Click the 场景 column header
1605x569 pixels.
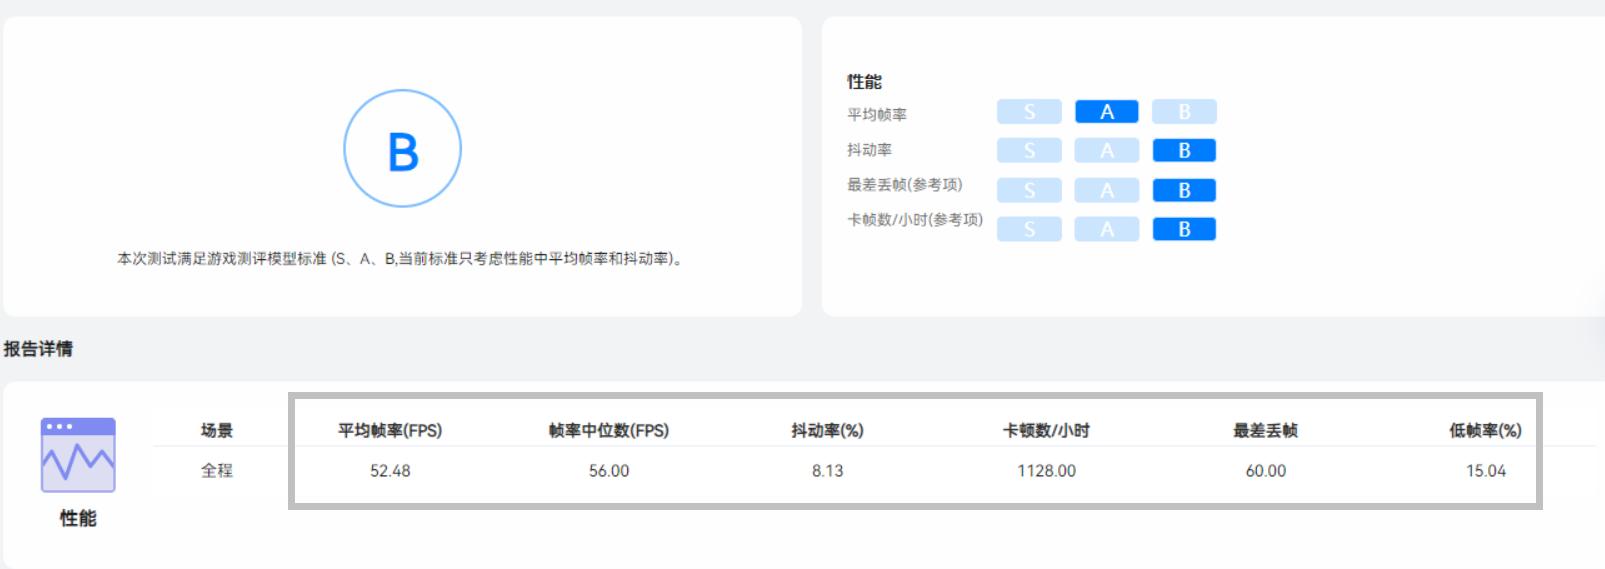(217, 431)
